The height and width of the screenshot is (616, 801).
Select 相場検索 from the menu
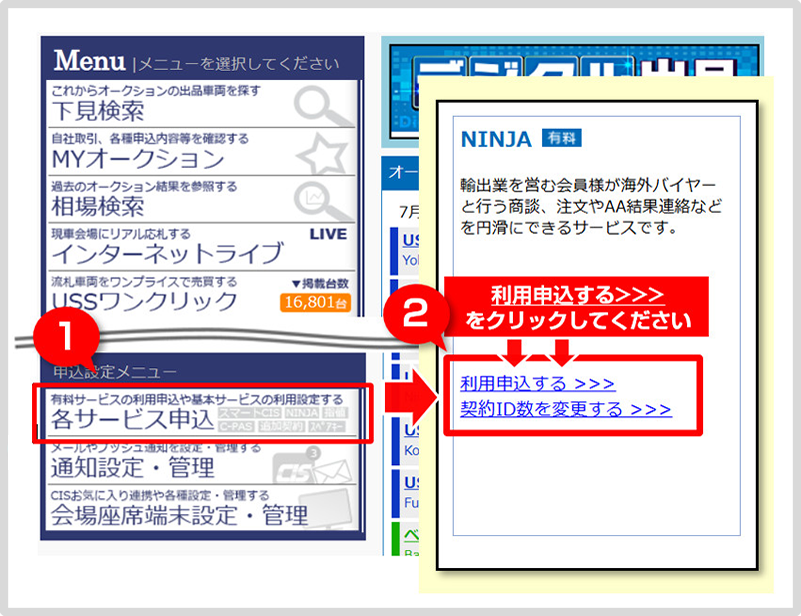point(202,200)
